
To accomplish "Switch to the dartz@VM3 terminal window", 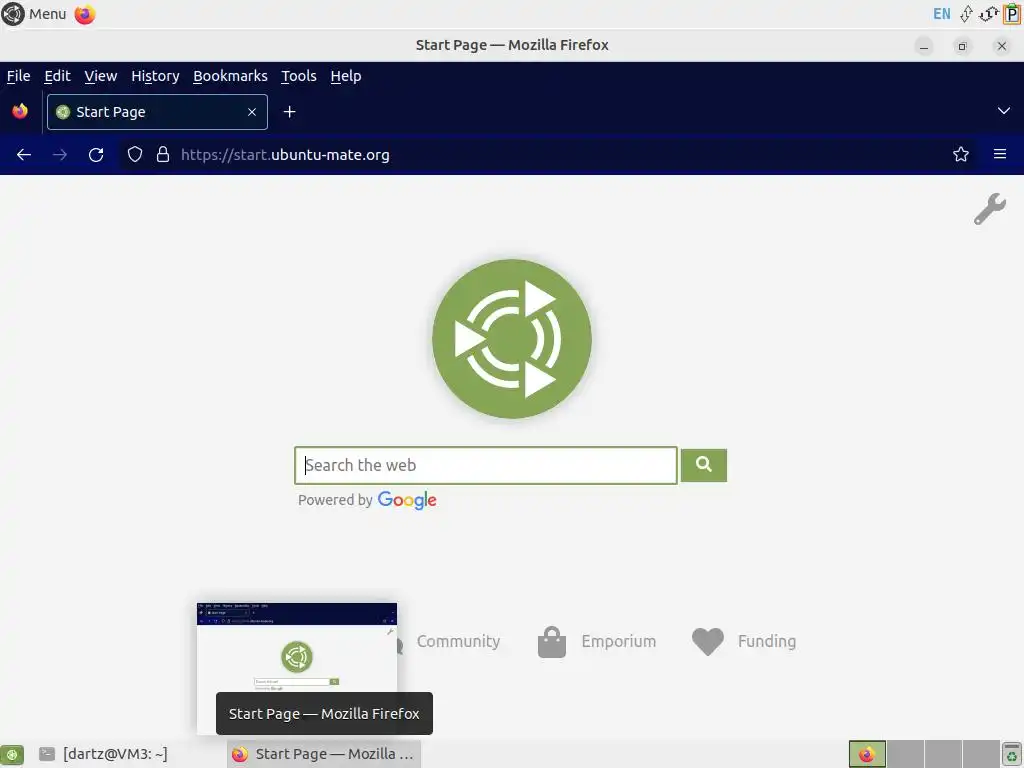I will click(103, 754).
